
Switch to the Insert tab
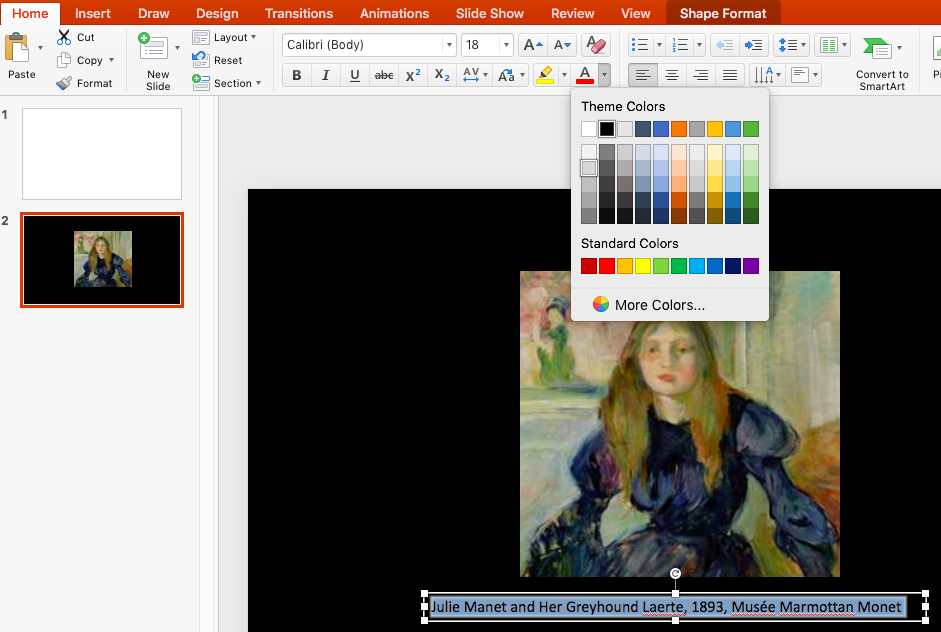(92, 13)
